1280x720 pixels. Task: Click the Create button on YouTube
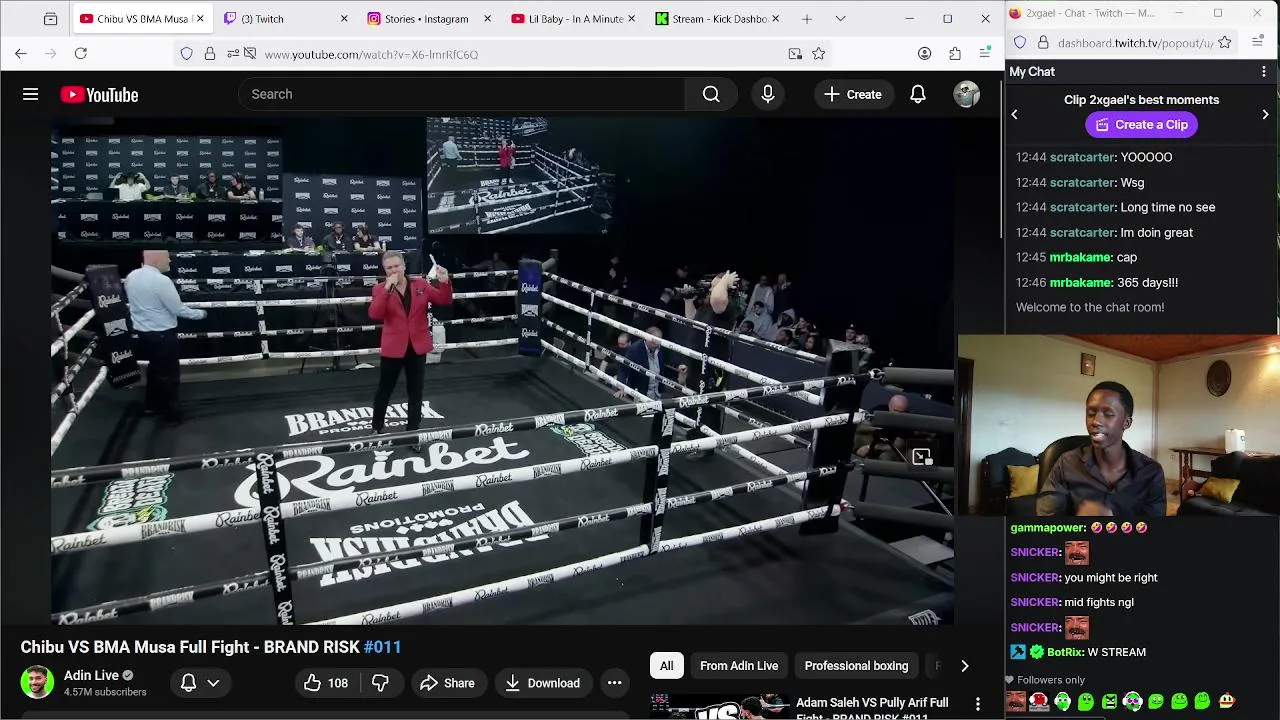pos(853,94)
